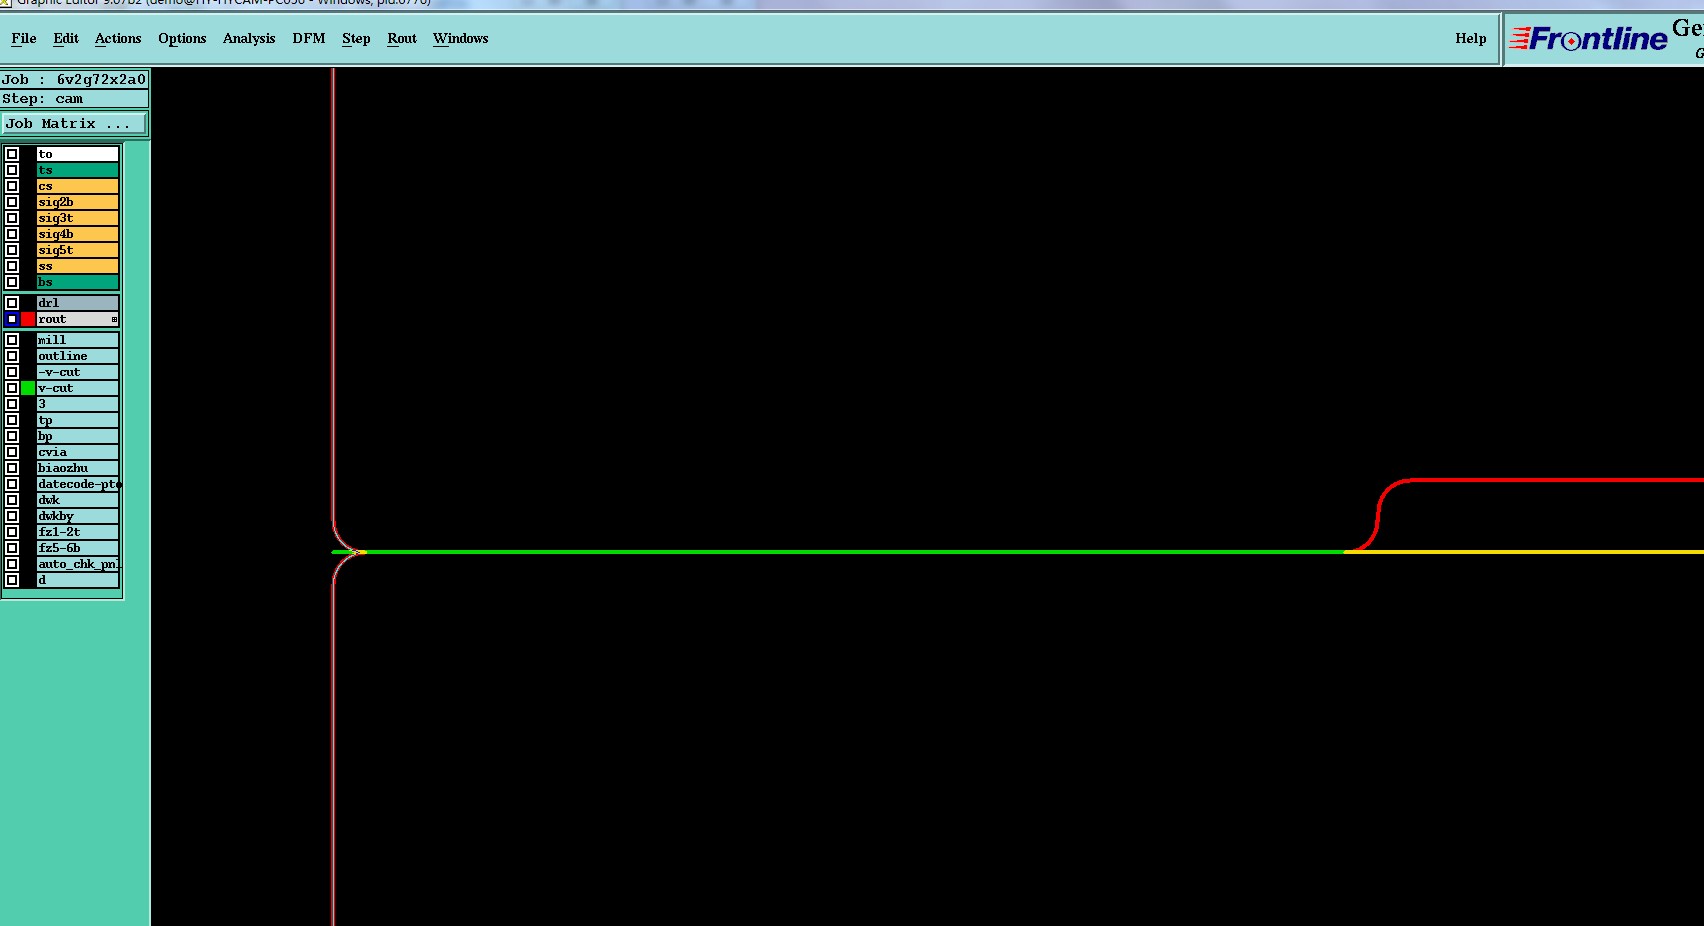Image resolution: width=1704 pixels, height=926 pixels.
Task: Select the 'auto_chk_pnl' layer name
Action: (x=78, y=564)
